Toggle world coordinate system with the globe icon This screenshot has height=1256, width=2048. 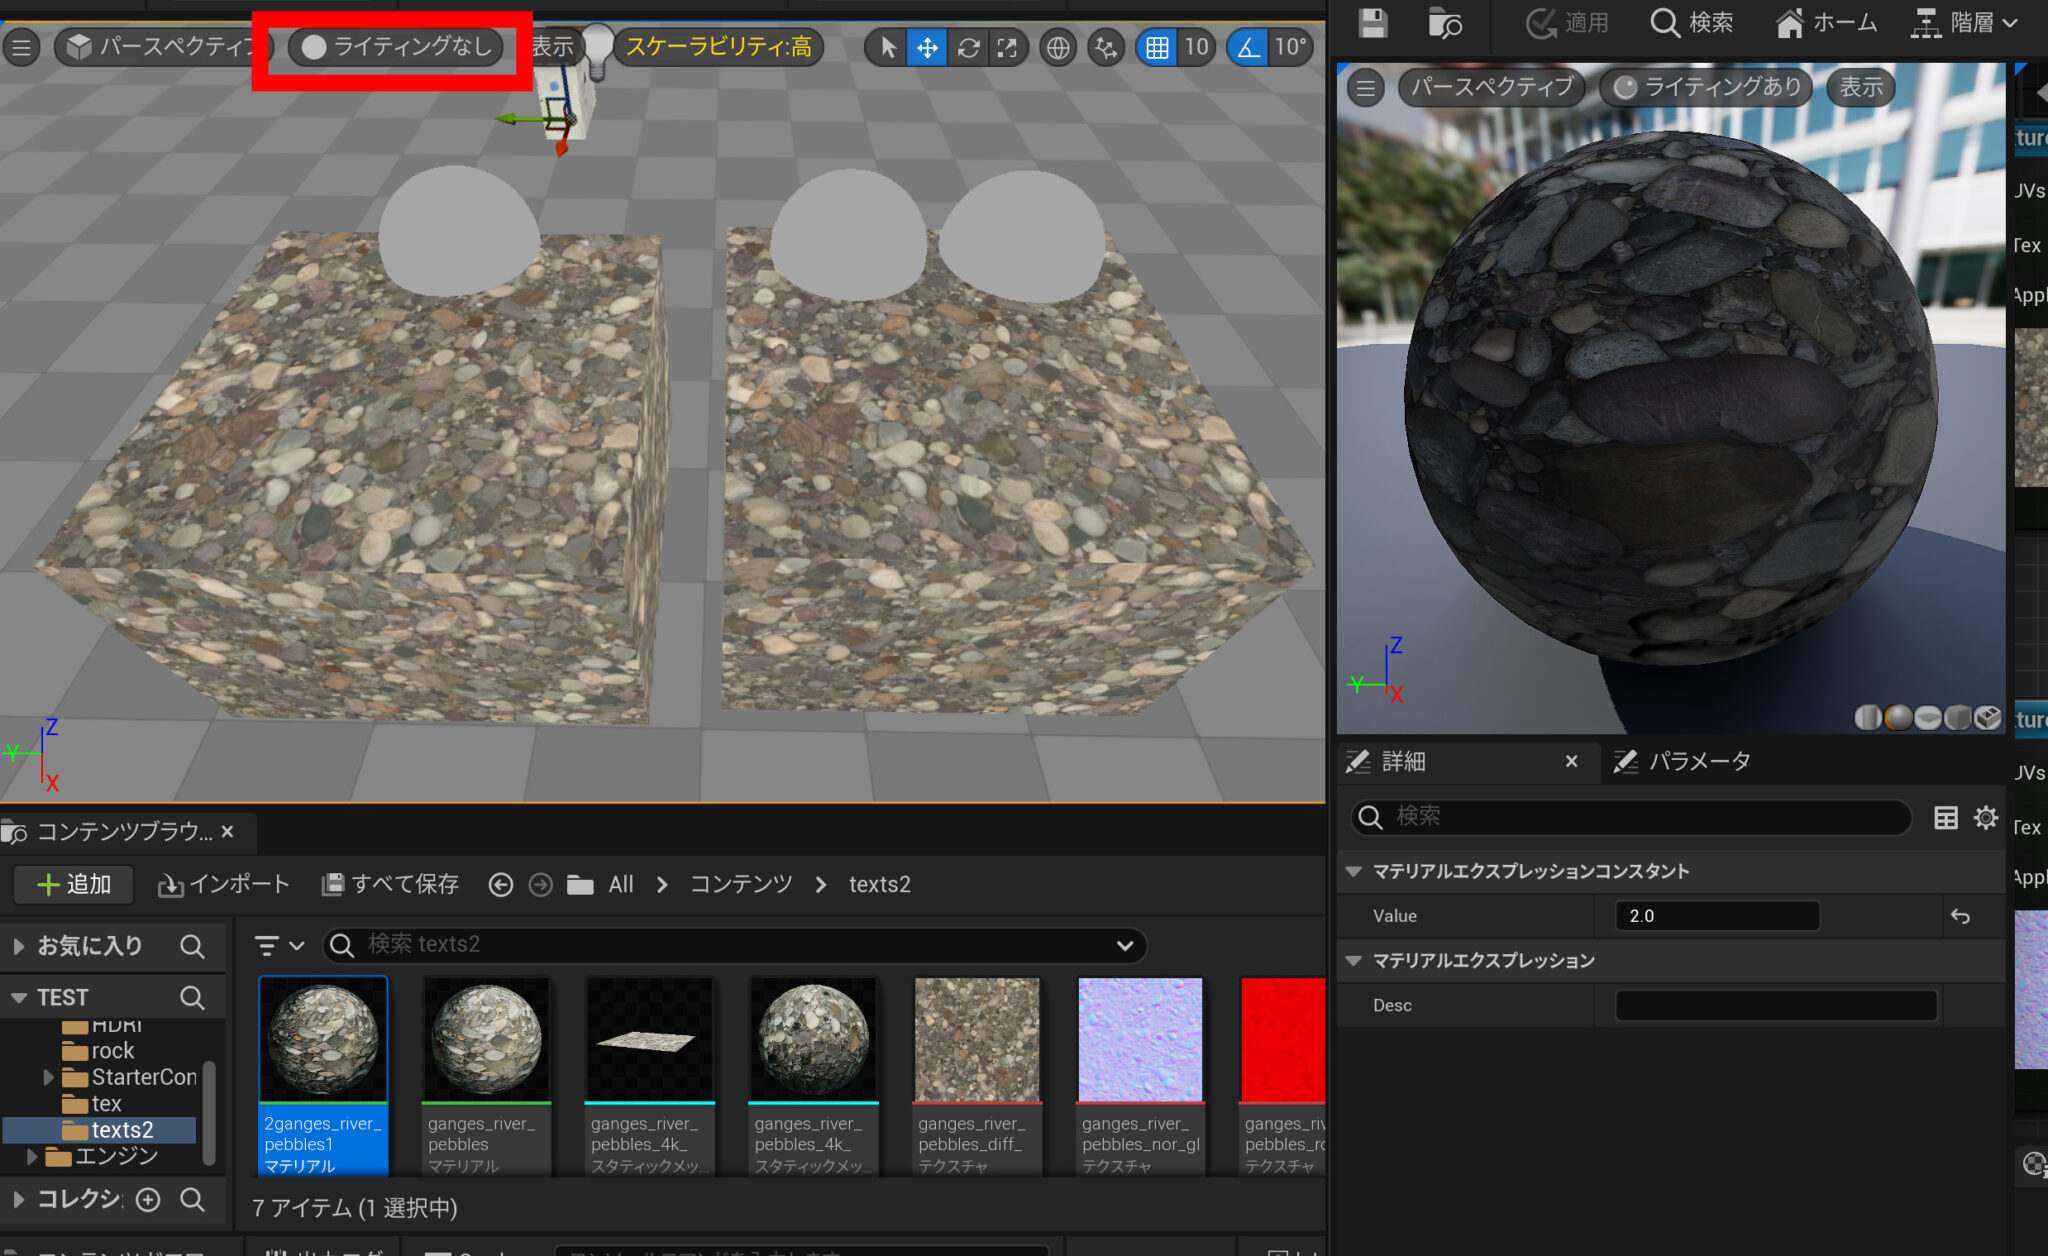pyautogui.click(x=1058, y=47)
